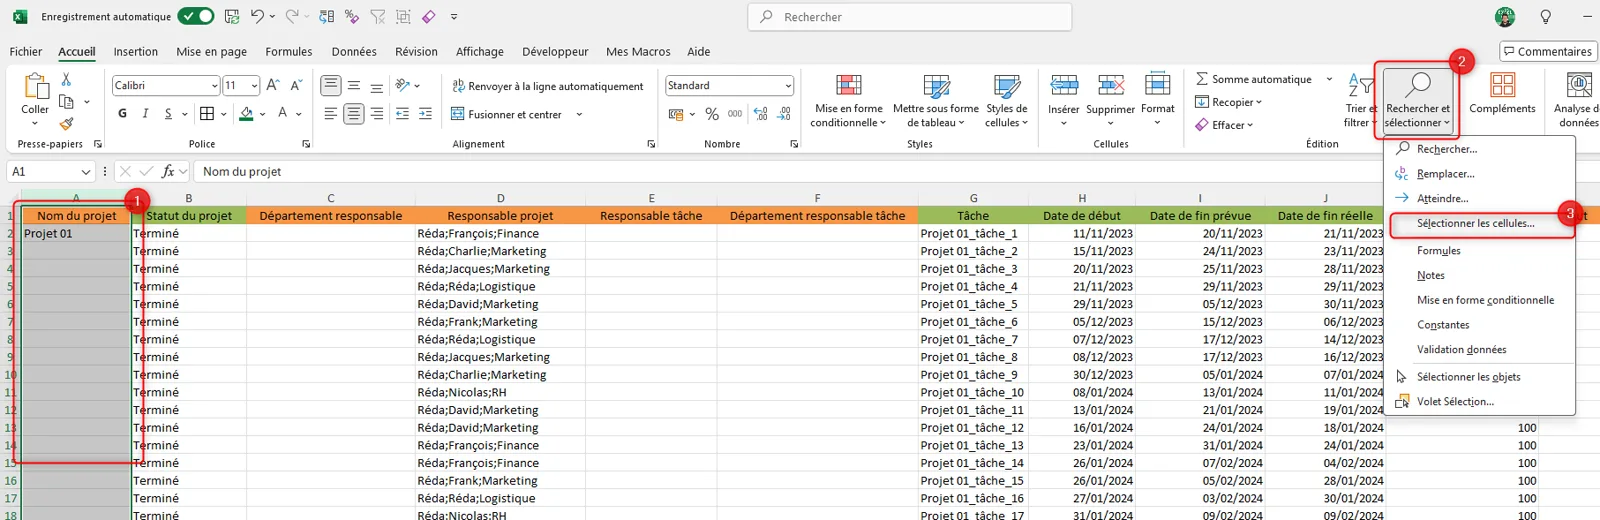Apply percent style format
1600x520 pixels.
[x=712, y=114]
